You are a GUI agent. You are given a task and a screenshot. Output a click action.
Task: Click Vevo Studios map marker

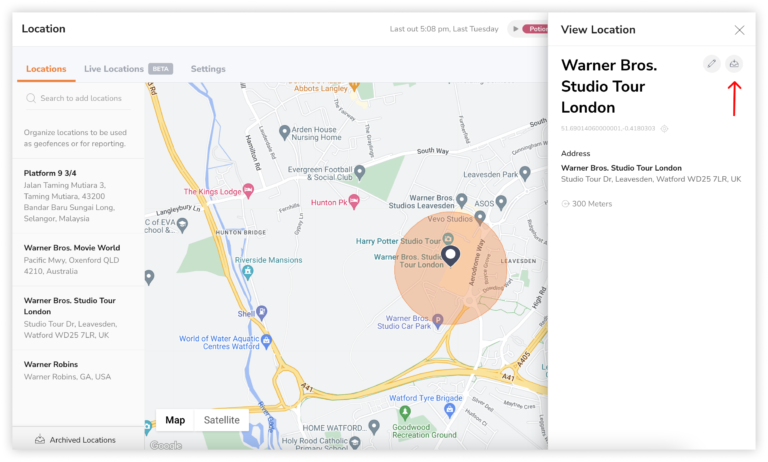480,217
